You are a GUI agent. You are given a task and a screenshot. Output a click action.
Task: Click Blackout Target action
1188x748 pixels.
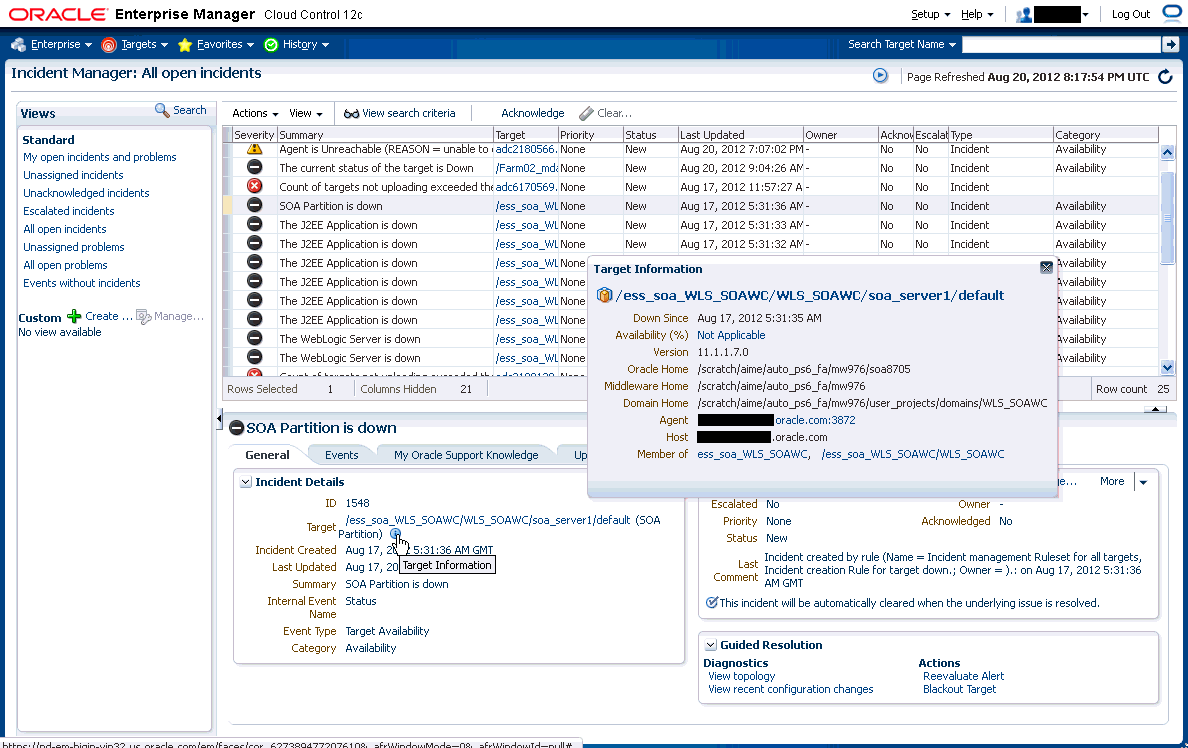pos(959,689)
